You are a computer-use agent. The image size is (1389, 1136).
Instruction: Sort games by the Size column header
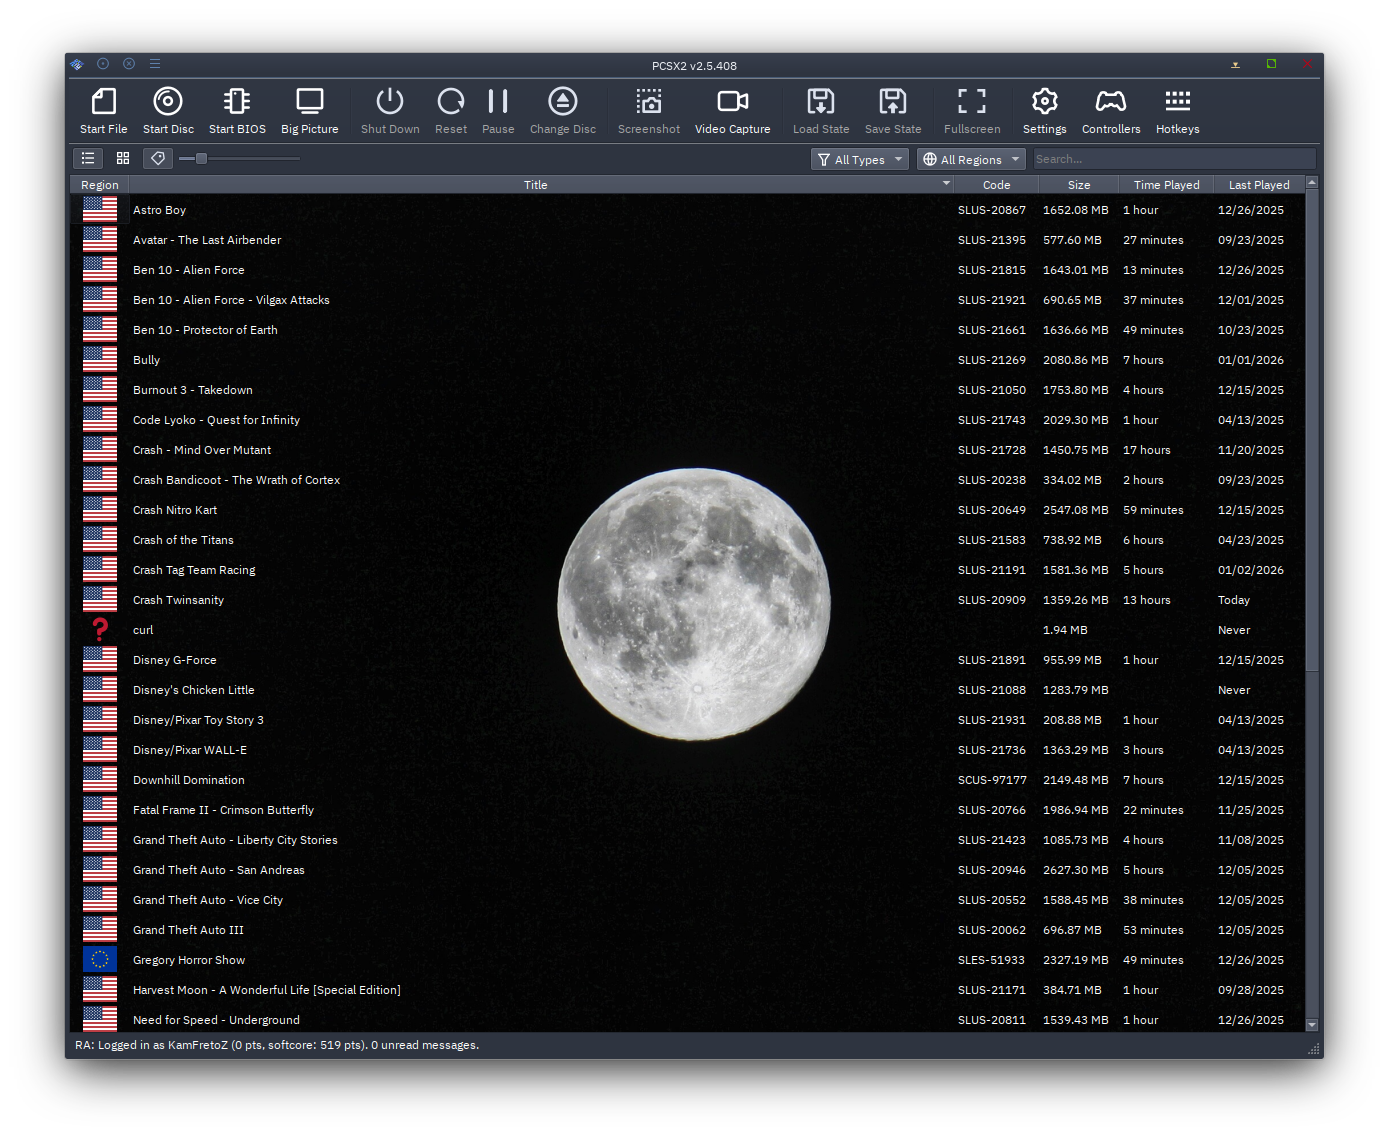[1078, 185]
